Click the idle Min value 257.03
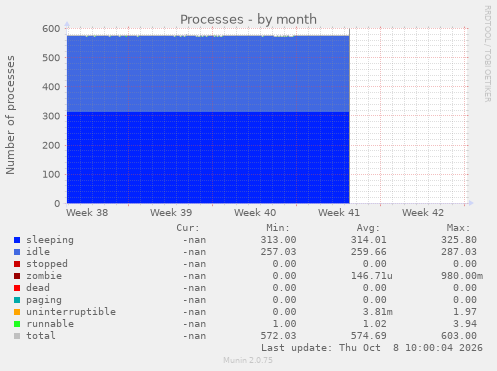The height and width of the screenshot is (371, 497). coord(278,252)
